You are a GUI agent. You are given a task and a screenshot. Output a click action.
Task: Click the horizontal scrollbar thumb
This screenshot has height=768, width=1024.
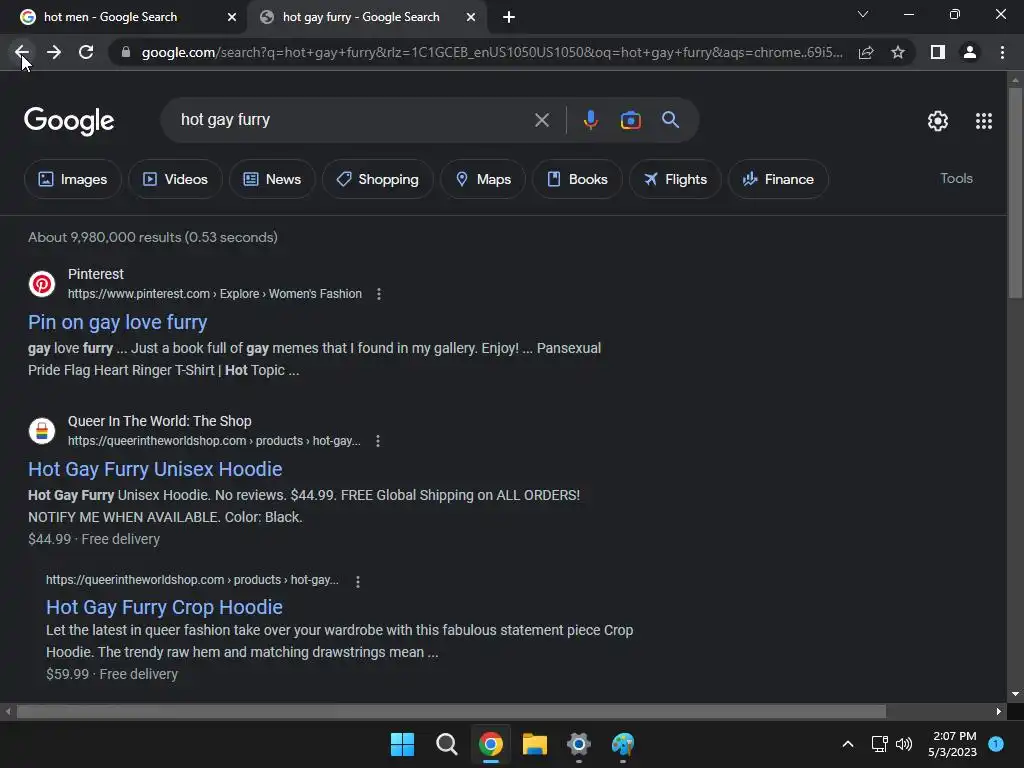[x=451, y=711]
